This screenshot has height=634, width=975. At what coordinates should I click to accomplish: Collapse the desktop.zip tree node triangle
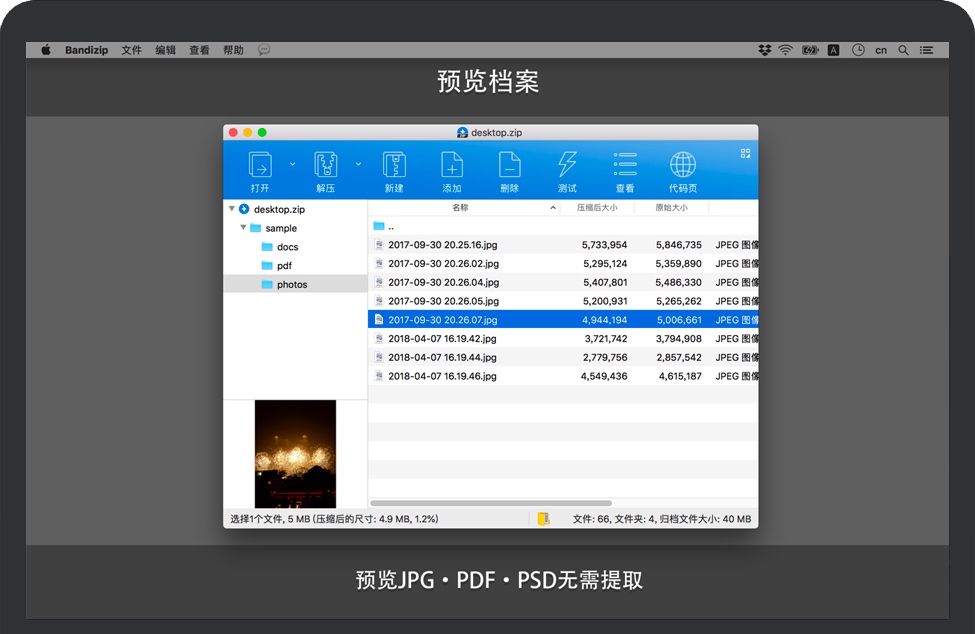232,209
